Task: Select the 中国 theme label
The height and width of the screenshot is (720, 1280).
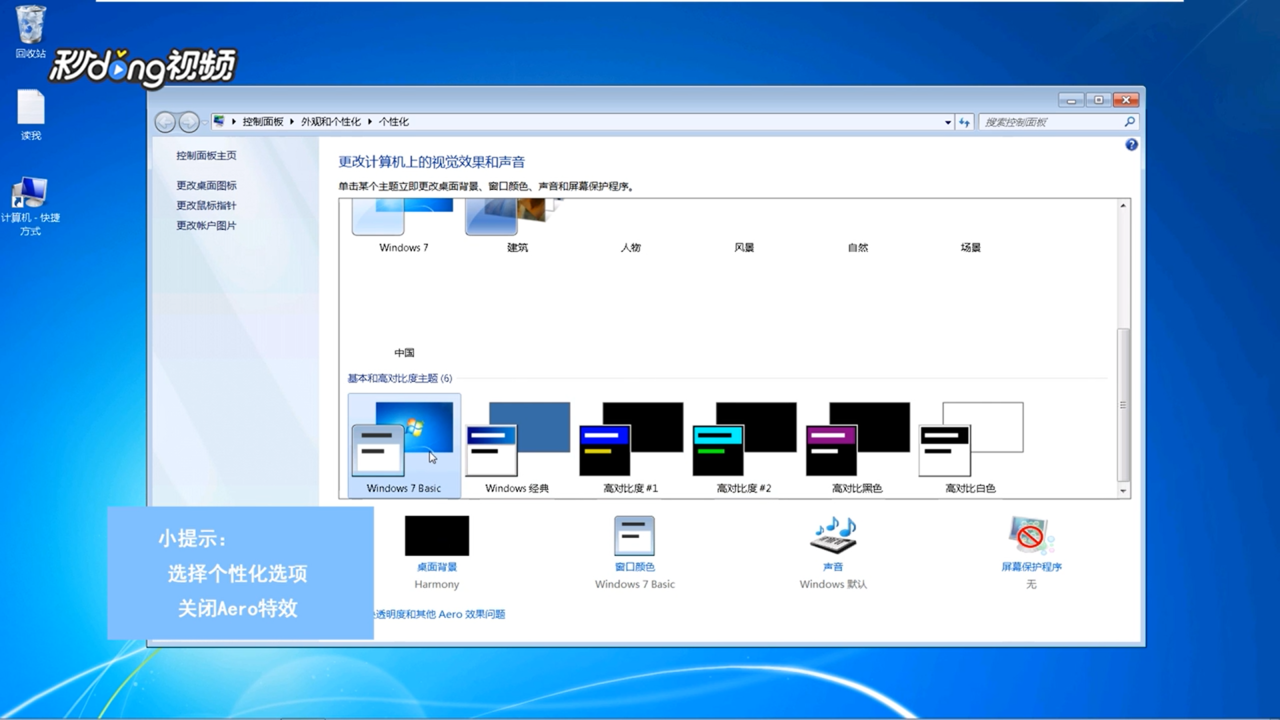Action: pyautogui.click(x=404, y=353)
